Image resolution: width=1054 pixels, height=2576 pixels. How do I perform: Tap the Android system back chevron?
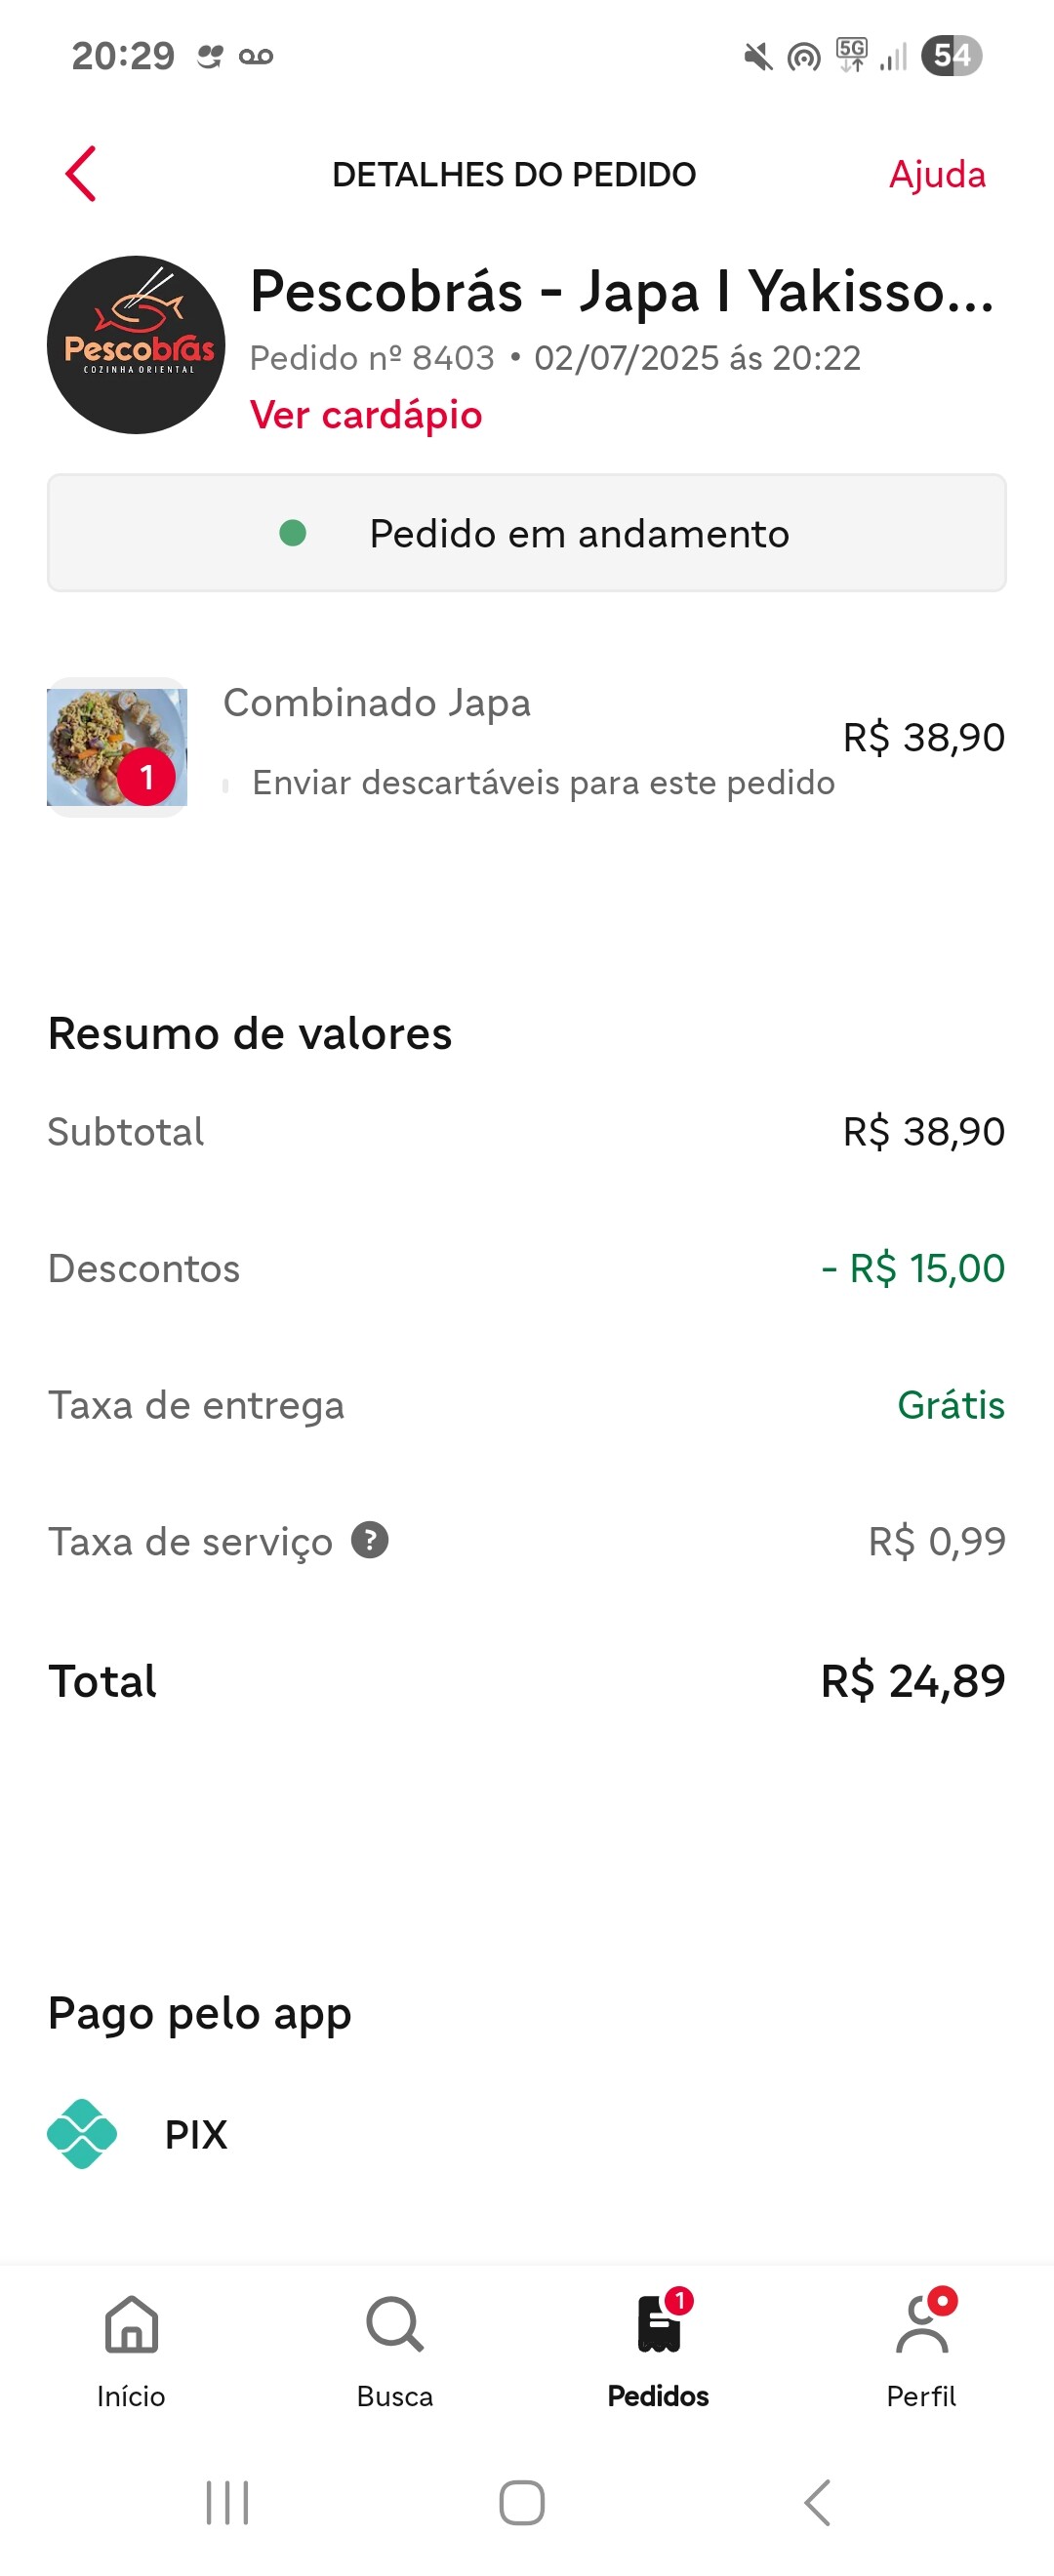(x=817, y=2503)
